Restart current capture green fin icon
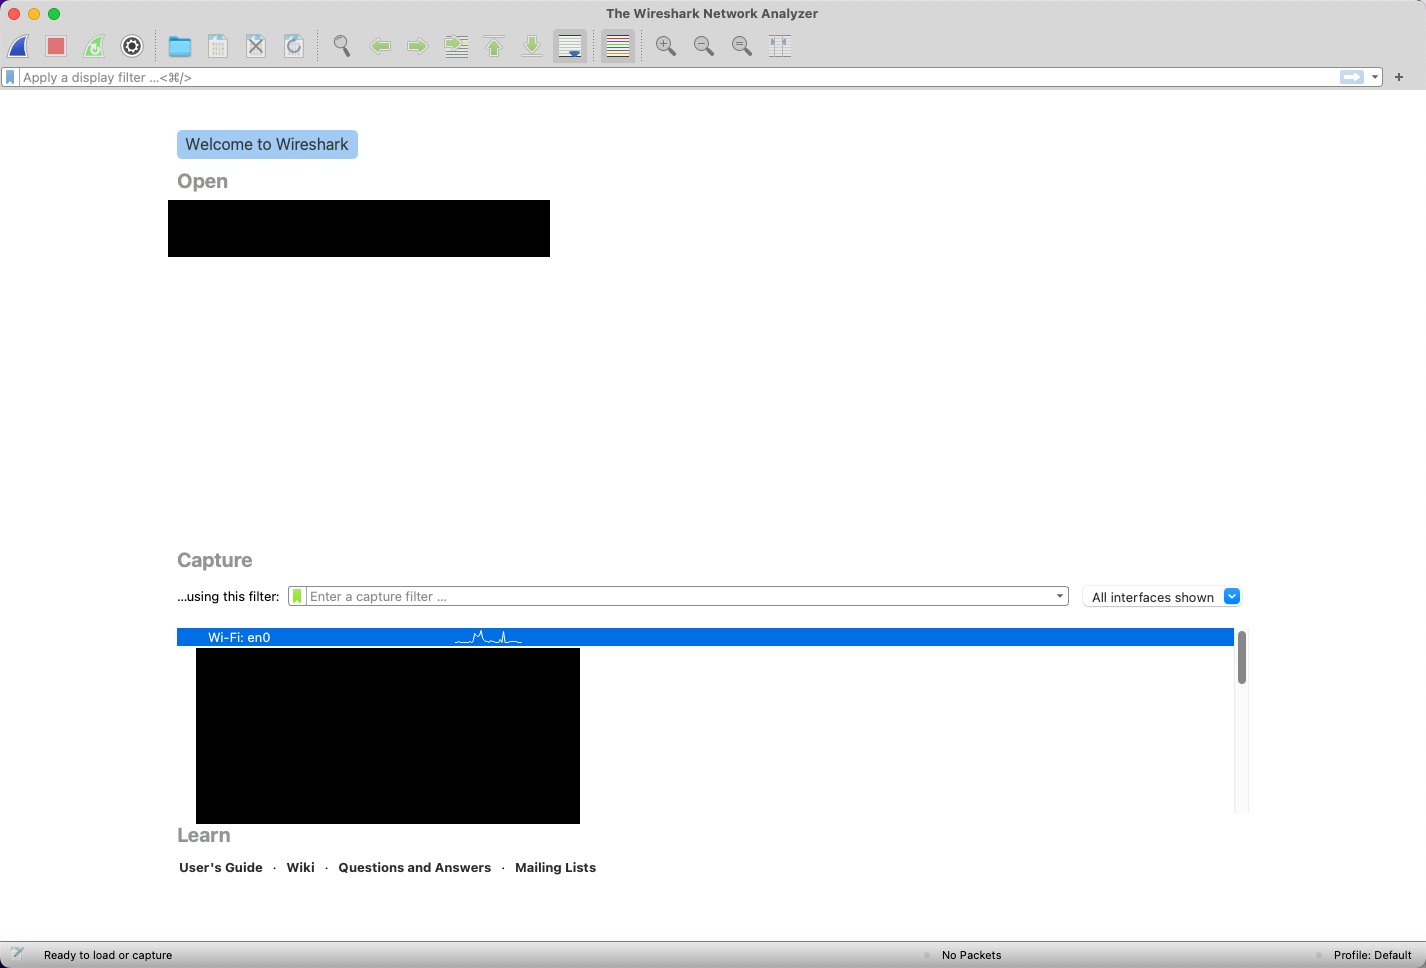Image resolution: width=1426 pixels, height=968 pixels. [x=94, y=46]
